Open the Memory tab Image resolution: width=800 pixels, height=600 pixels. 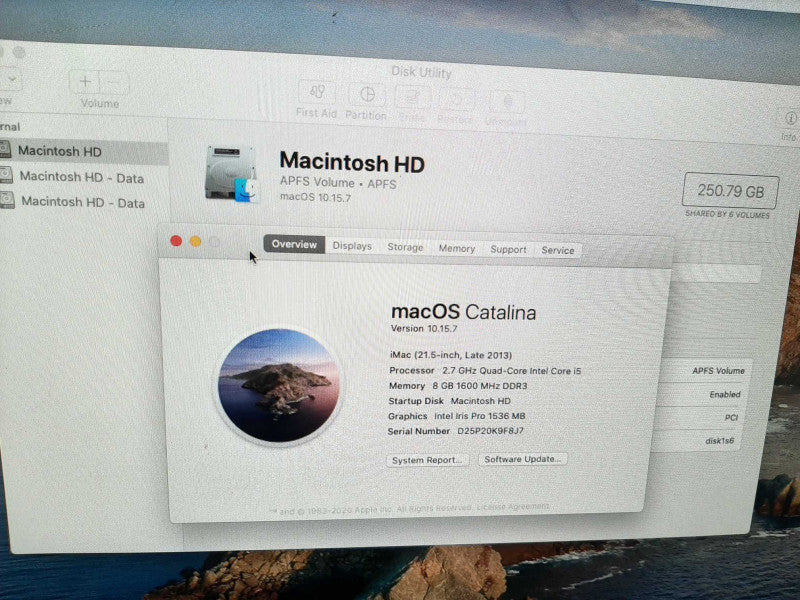coord(457,248)
